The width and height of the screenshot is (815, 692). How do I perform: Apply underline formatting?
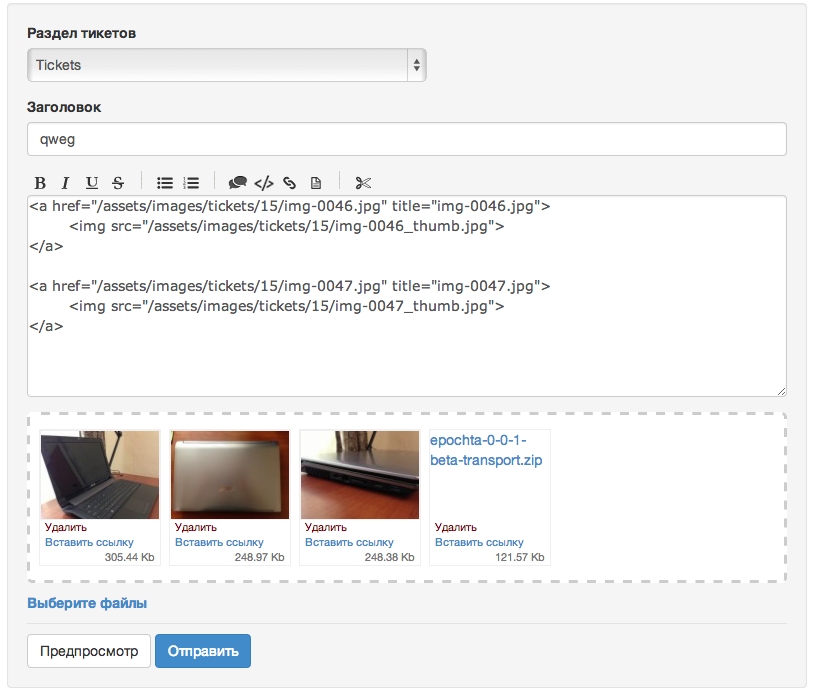pos(92,183)
